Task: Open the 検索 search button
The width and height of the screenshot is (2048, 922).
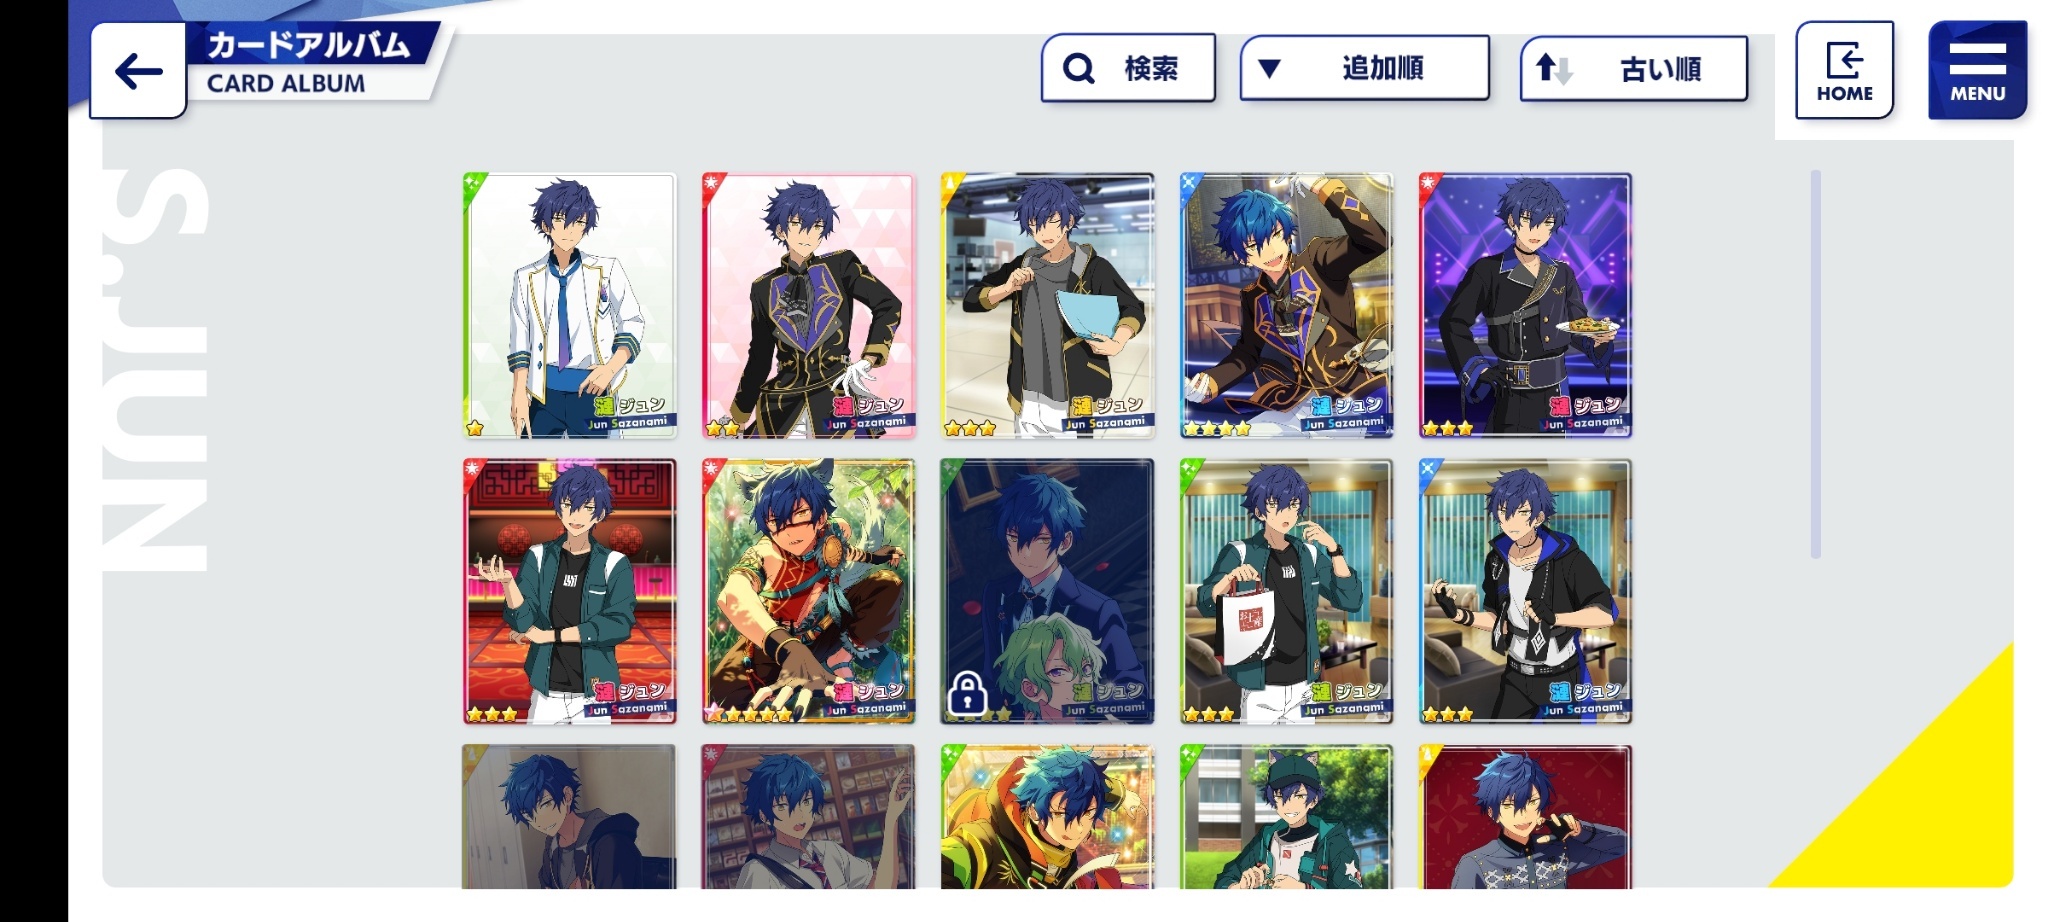Action: [1128, 68]
